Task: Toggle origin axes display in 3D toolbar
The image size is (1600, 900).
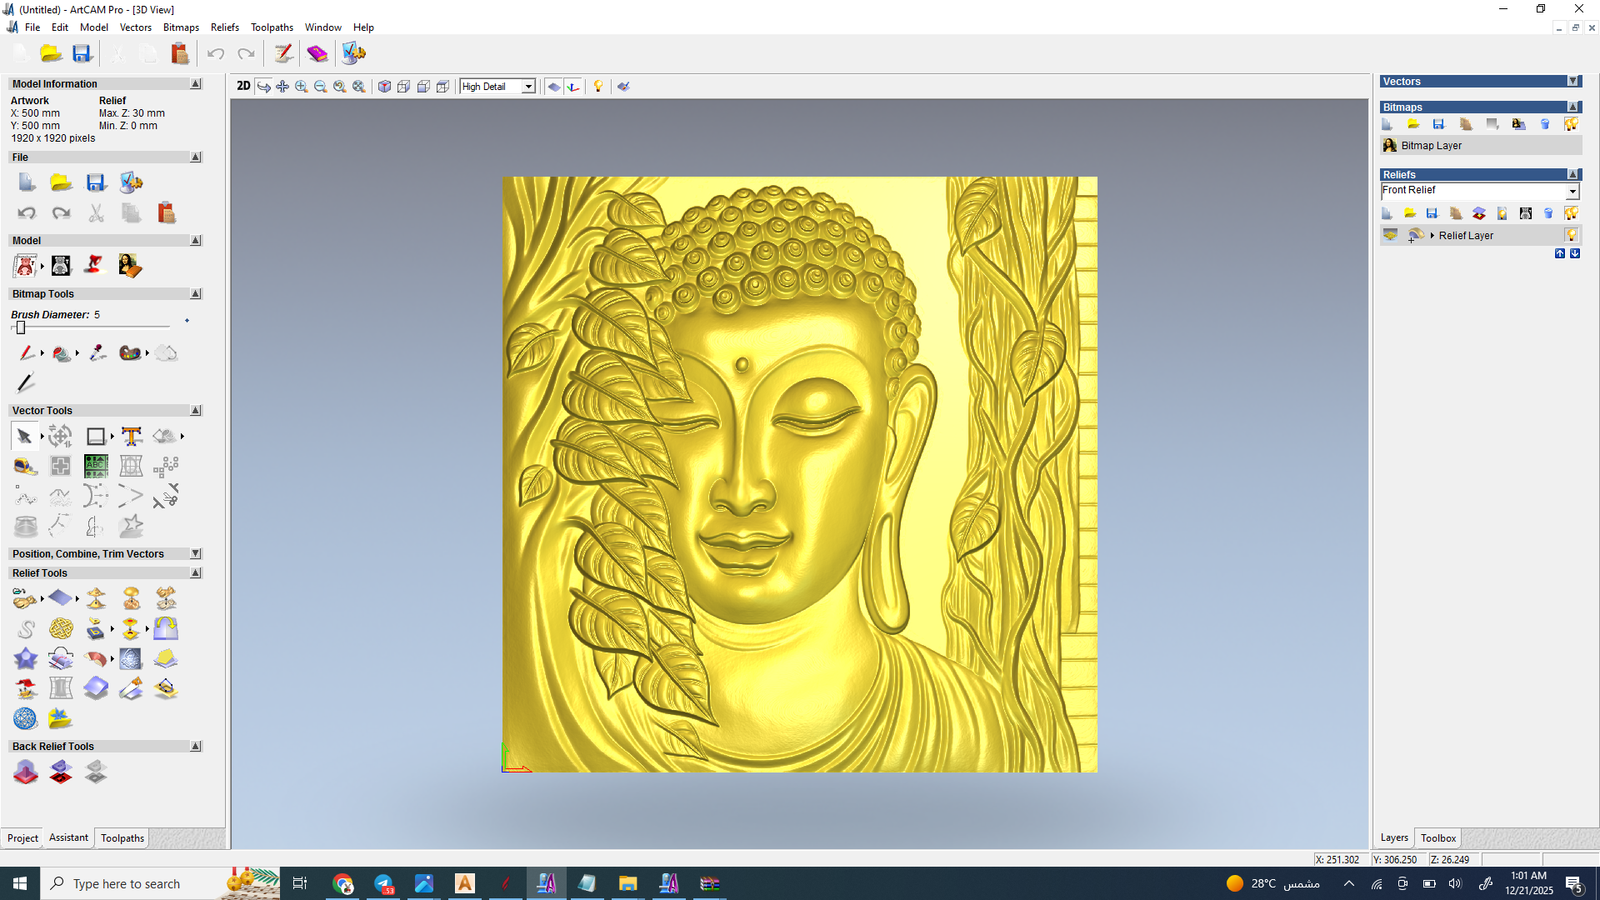Action: (573, 87)
